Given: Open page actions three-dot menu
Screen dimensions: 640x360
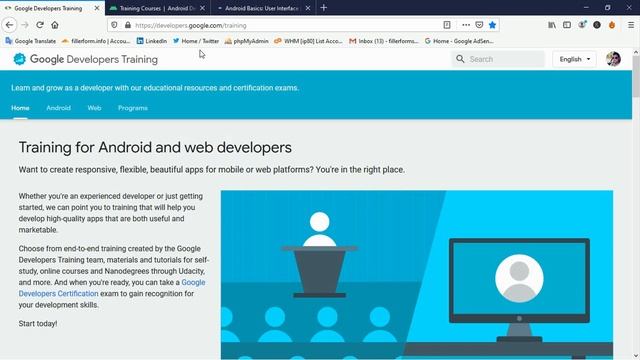Looking at the screenshot, I should point(466,25).
